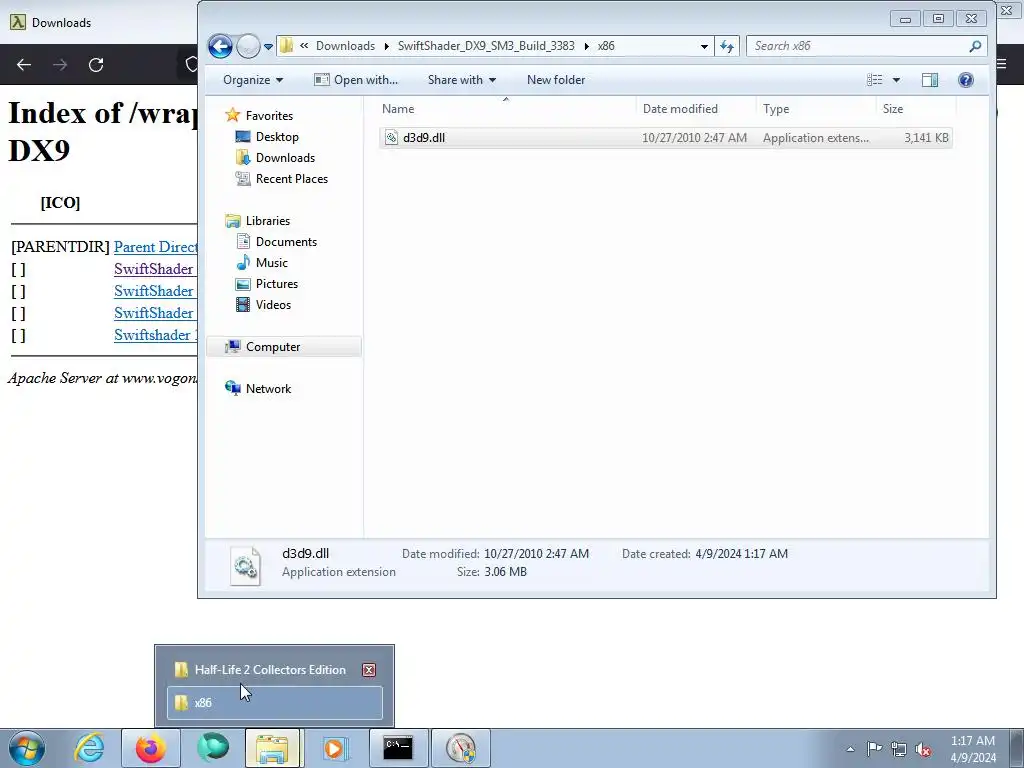The height and width of the screenshot is (768, 1024).
Task: Click the large d3d9.dll icon in the details pane
Action: point(246,566)
